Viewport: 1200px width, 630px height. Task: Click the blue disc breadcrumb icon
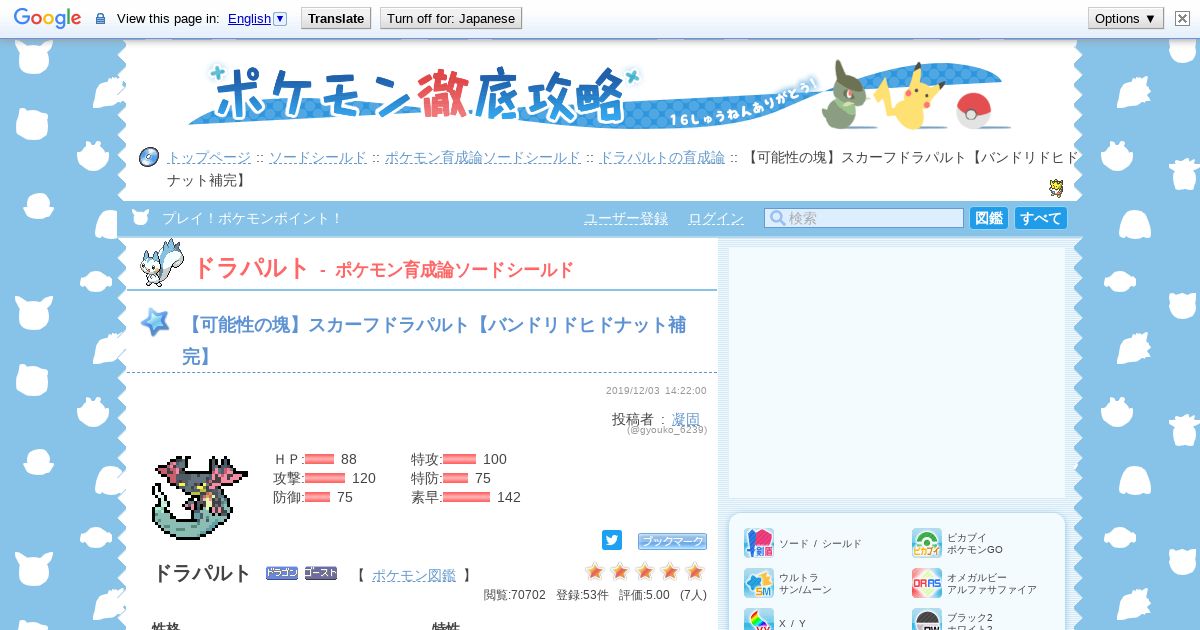pos(149,157)
